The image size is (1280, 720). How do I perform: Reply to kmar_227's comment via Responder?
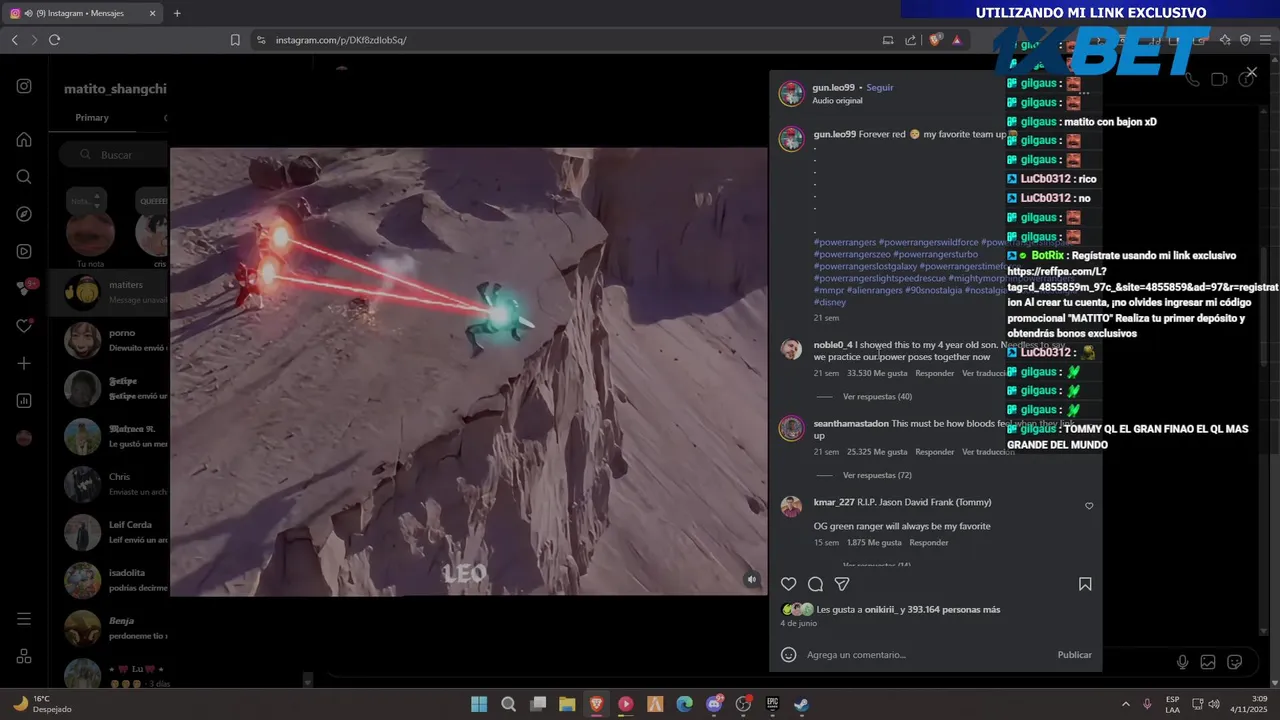(x=929, y=543)
